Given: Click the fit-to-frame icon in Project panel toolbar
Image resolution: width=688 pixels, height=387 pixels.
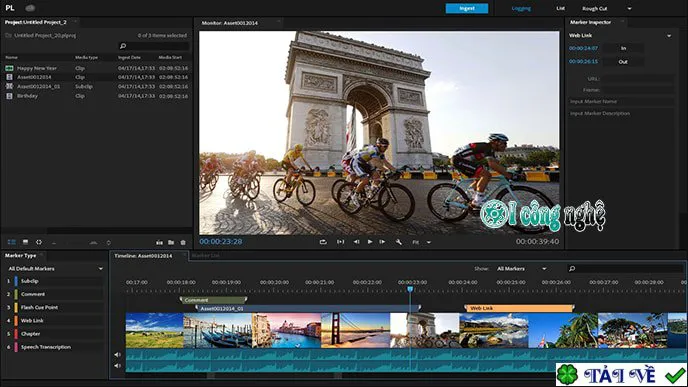Looking at the screenshot, I should pos(39,242).
